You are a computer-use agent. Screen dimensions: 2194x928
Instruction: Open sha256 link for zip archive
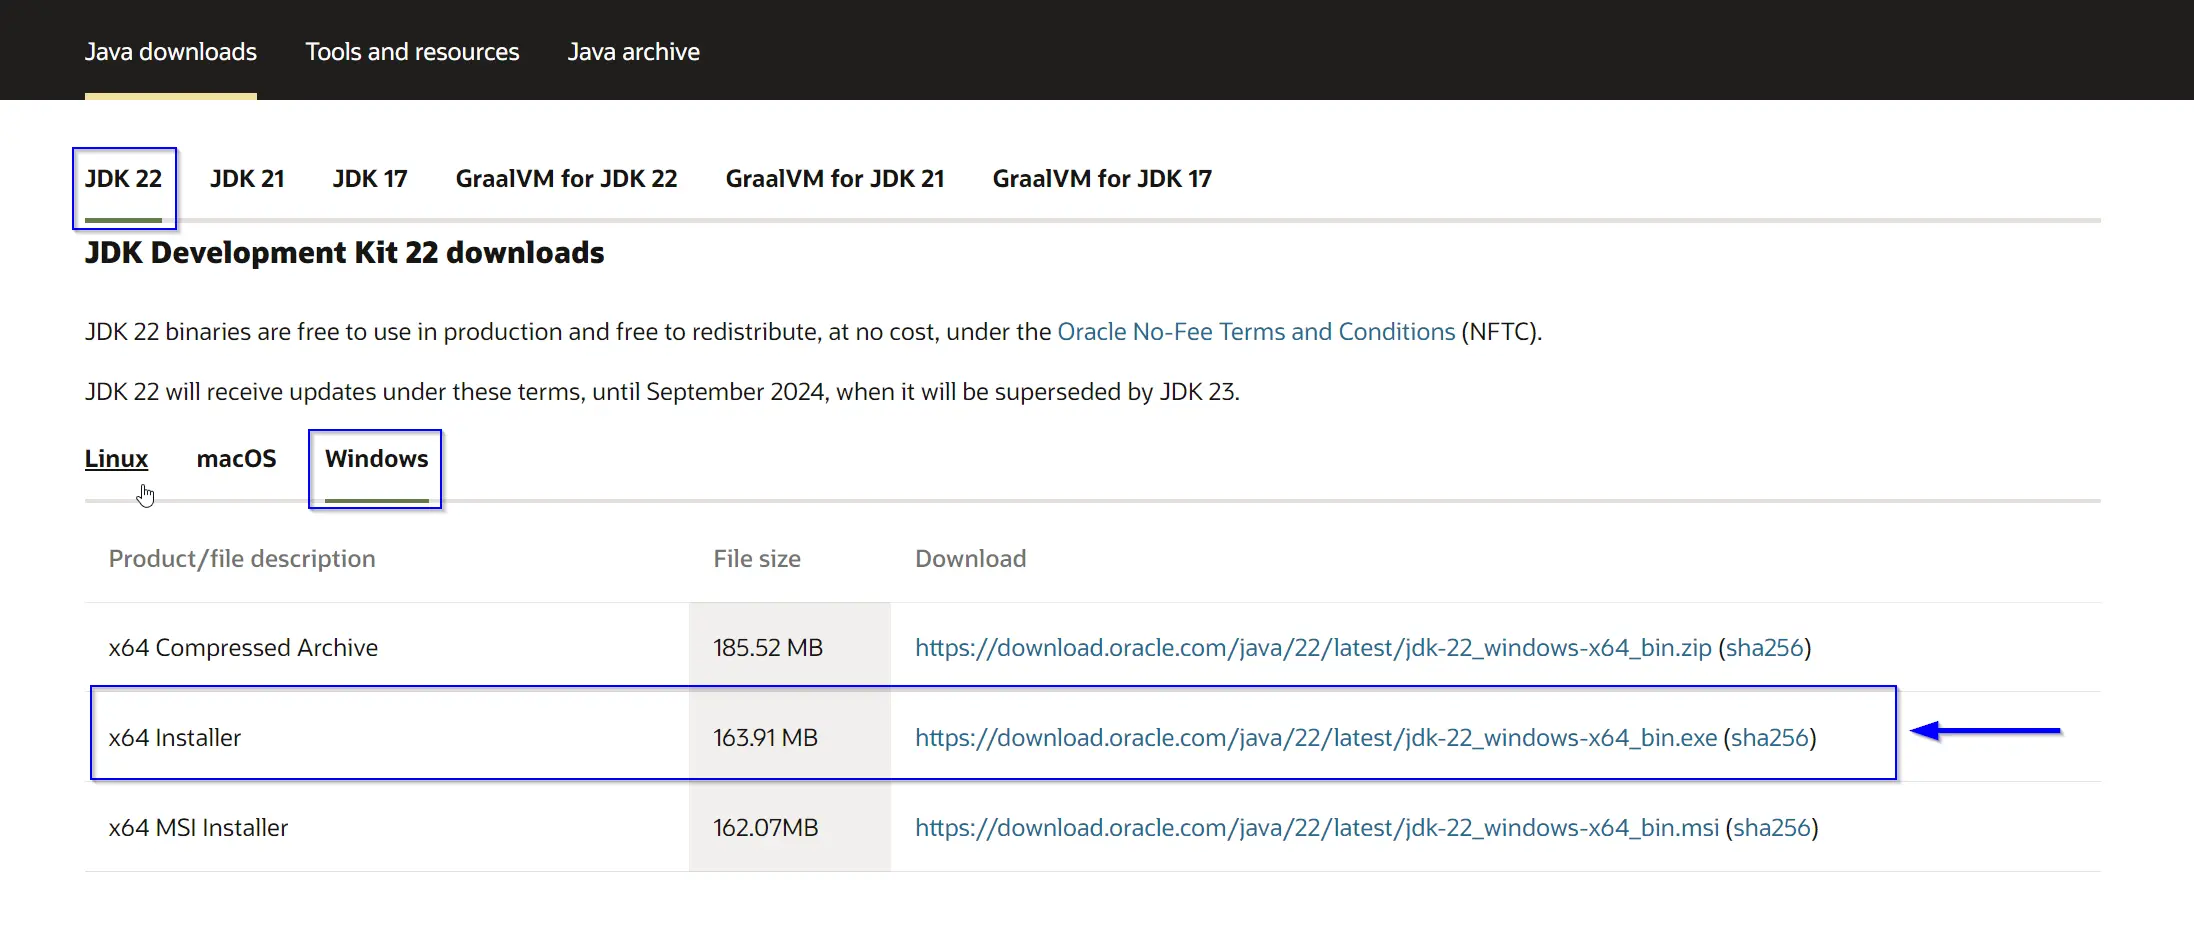click(x=1764, y=648)
